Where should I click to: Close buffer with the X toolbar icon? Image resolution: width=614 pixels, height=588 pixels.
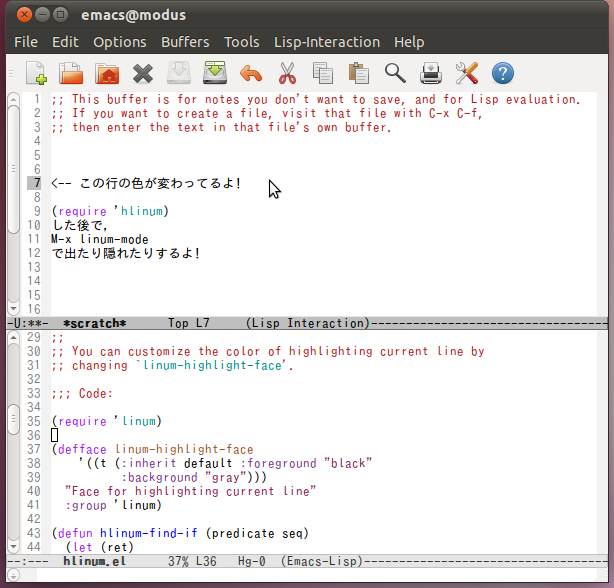coord(143,74)
